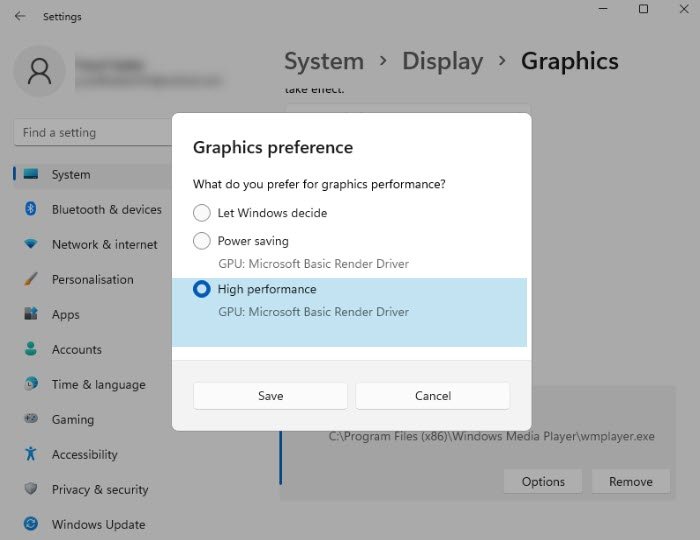The width and height of the screenshot is (700, 540).
Task: Save the graphics preference
Action: pyautogui.click(x=270, y=396)
